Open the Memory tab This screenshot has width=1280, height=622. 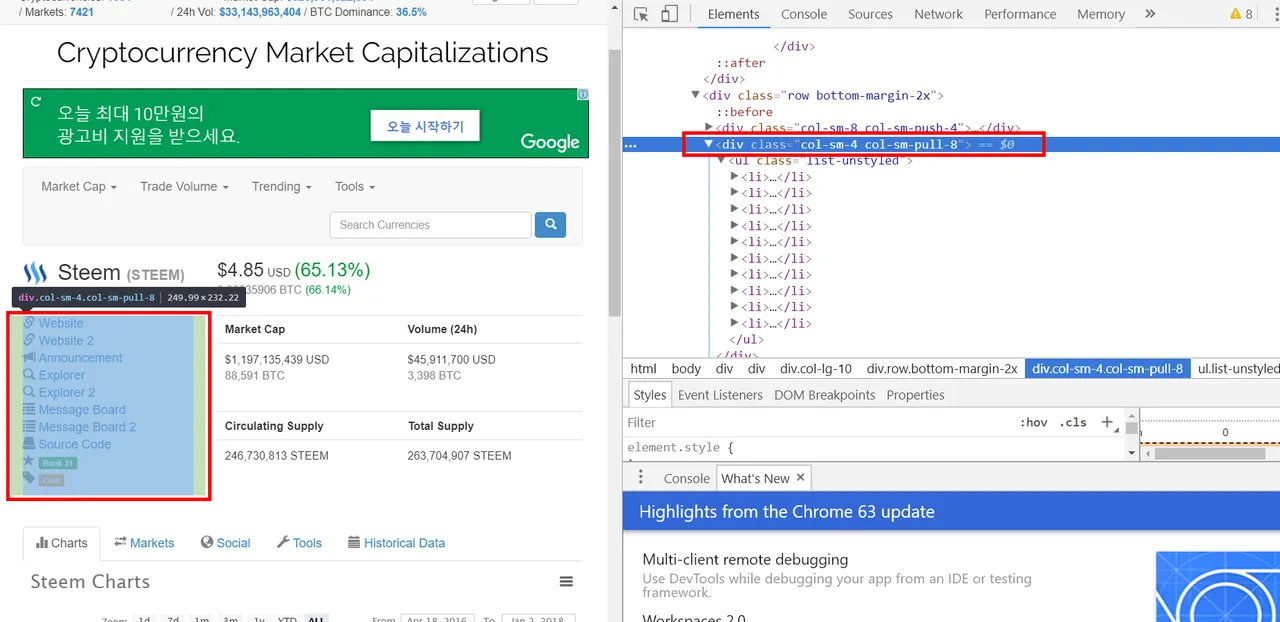(x=1101, y=14)
